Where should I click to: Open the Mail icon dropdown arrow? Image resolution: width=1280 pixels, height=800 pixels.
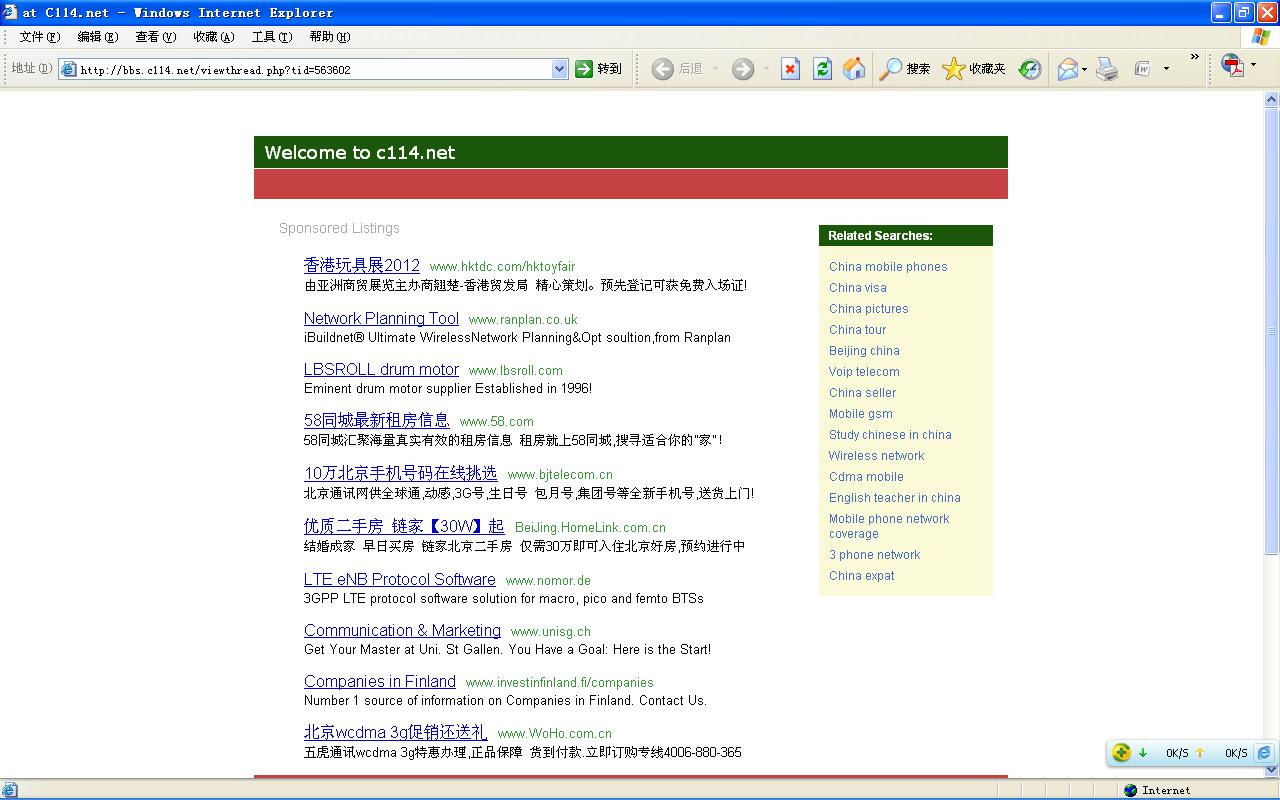pos(1085,69)
